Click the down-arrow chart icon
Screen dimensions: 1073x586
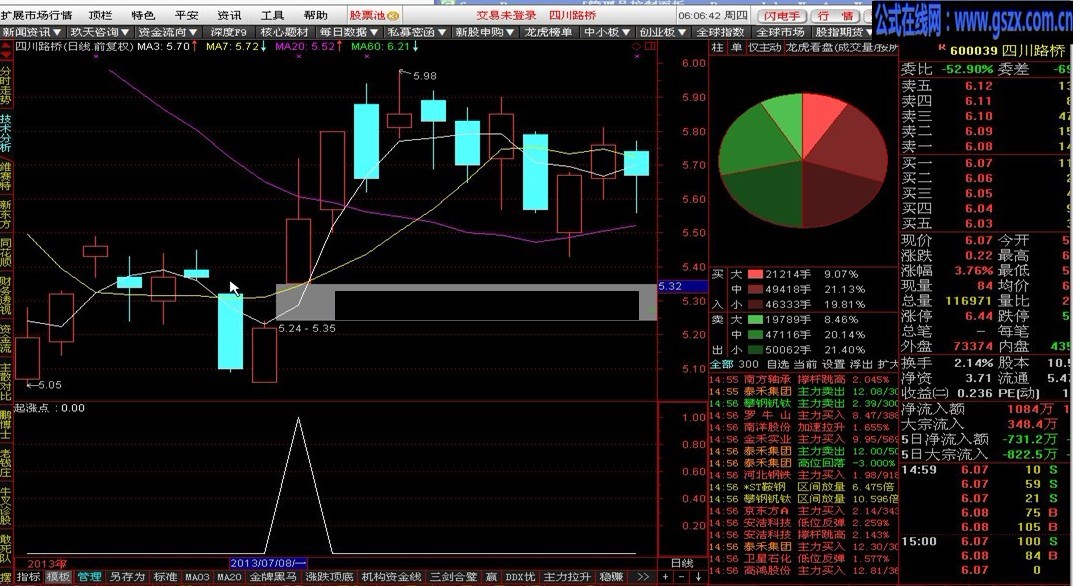coord(697,577)
